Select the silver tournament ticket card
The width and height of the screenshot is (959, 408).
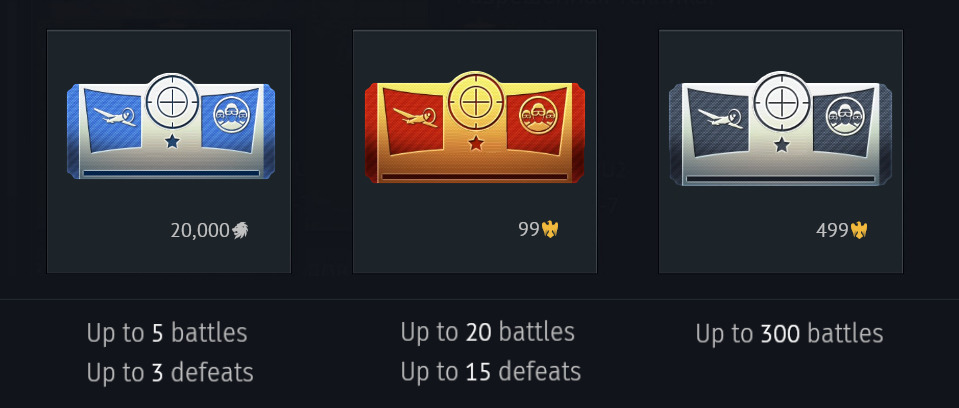pyautogui.click(x=780, y=151)
